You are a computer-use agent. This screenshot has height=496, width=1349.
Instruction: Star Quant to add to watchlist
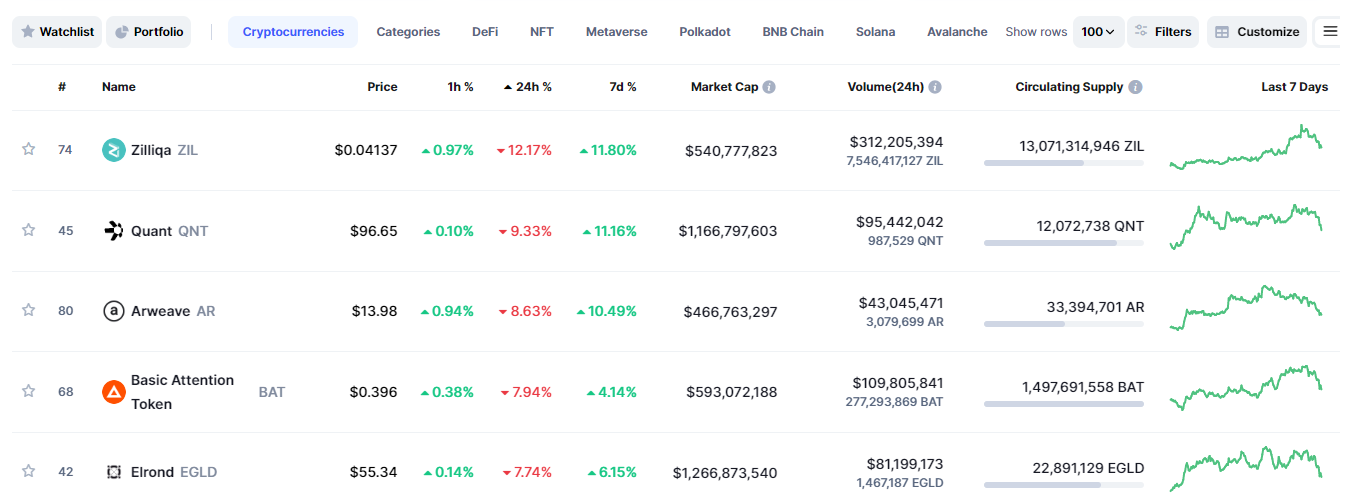click(x=29, y=230)
